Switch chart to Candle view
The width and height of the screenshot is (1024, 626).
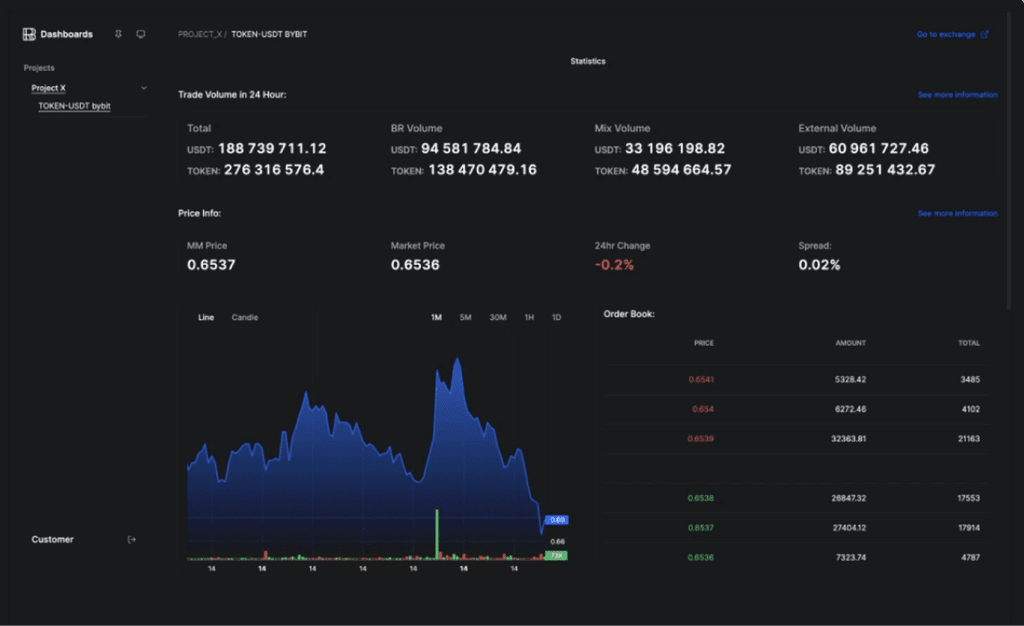pyautogui.click(x=245, y=317)
